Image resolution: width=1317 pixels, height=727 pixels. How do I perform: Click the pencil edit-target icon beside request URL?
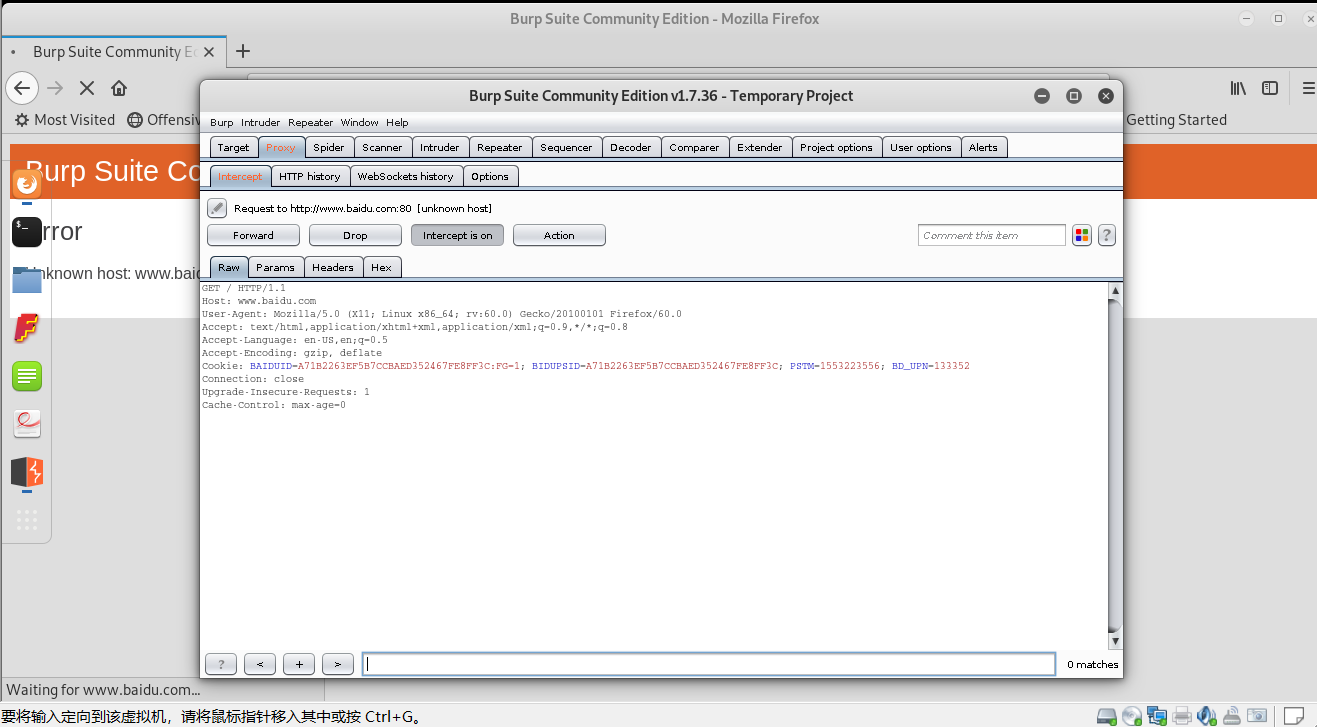(x=216, y=208)
